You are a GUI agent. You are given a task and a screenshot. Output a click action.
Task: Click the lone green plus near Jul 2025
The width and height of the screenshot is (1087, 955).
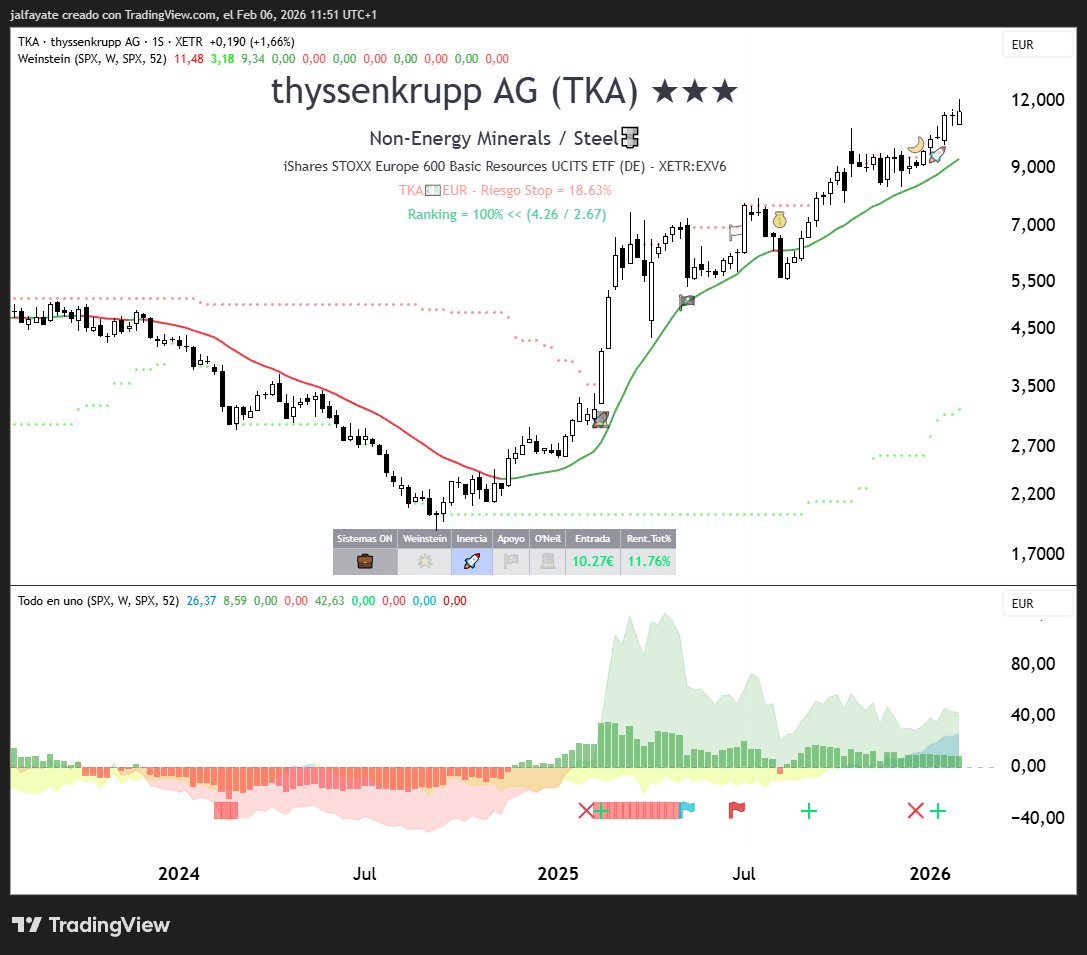(808, 811)
